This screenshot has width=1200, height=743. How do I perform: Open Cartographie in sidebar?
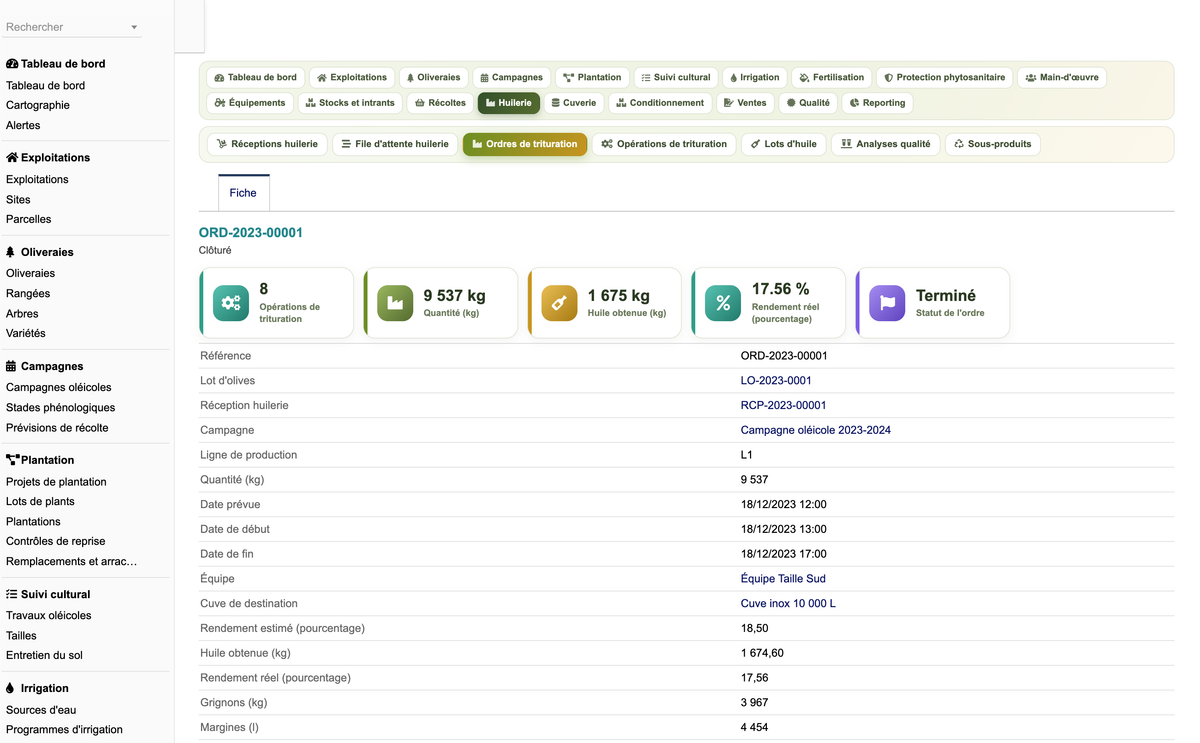pos(38,105)
